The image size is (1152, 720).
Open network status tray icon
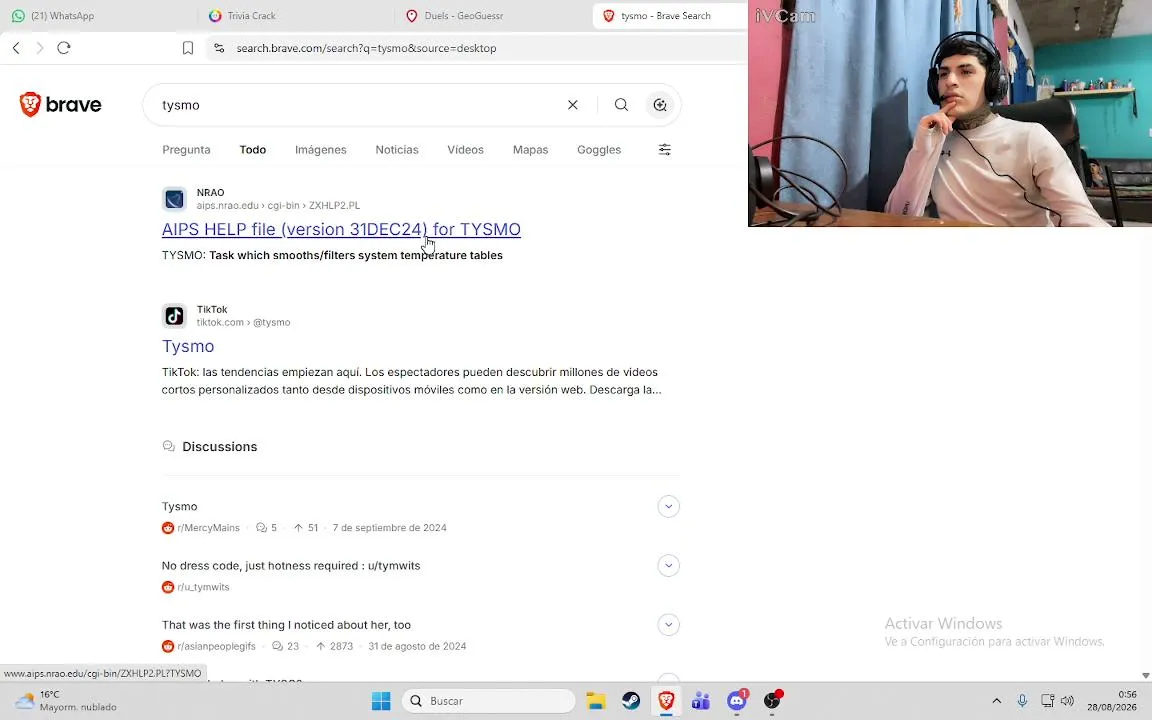click(x=1047, y=701)
